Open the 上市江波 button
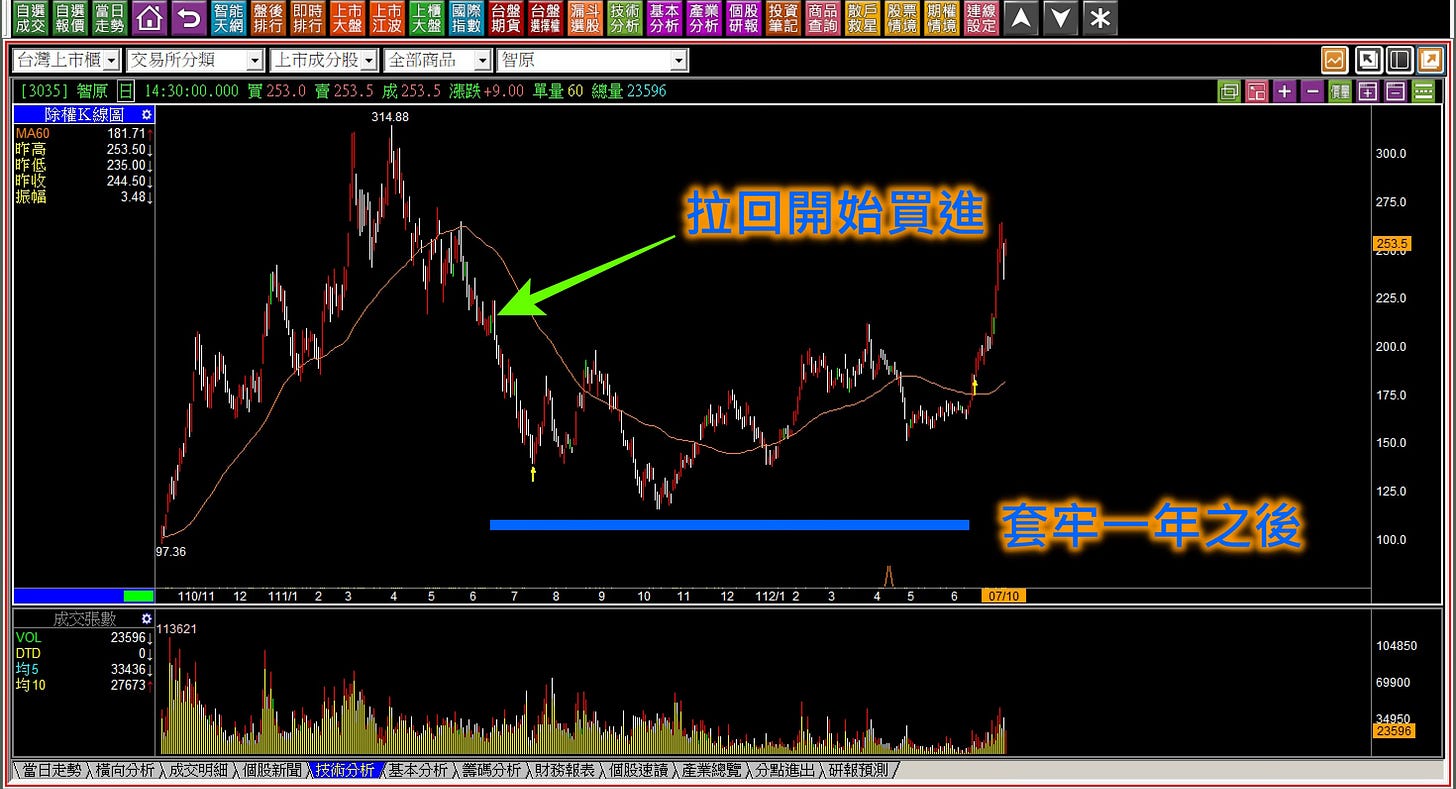1456x789 pixels. (386, 18)
